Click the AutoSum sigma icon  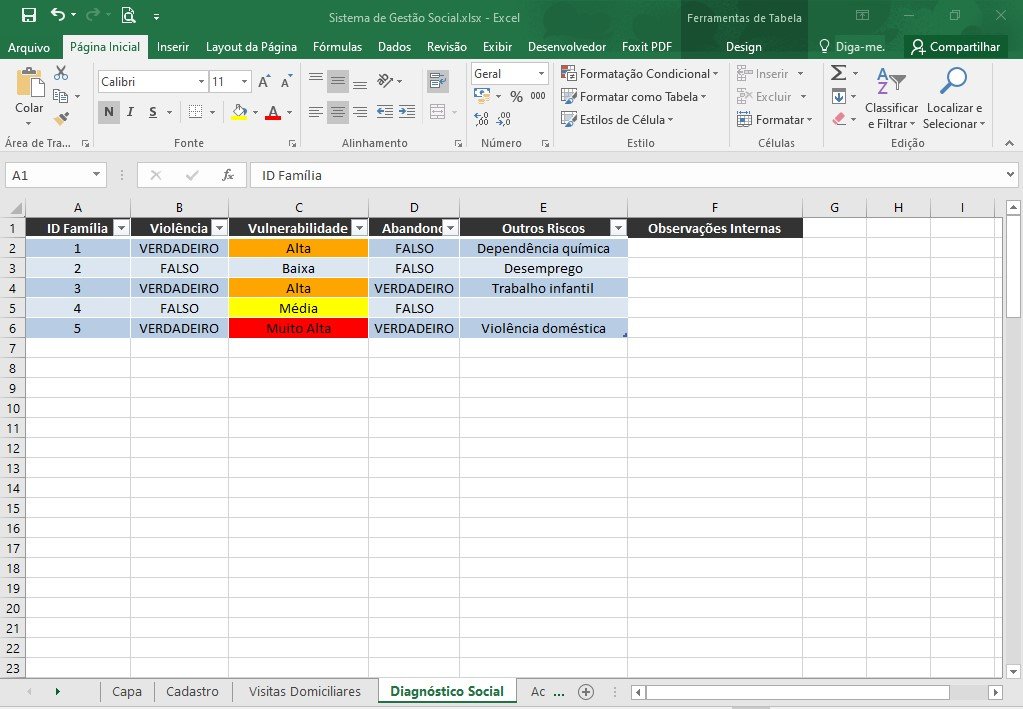pos(839,72)
